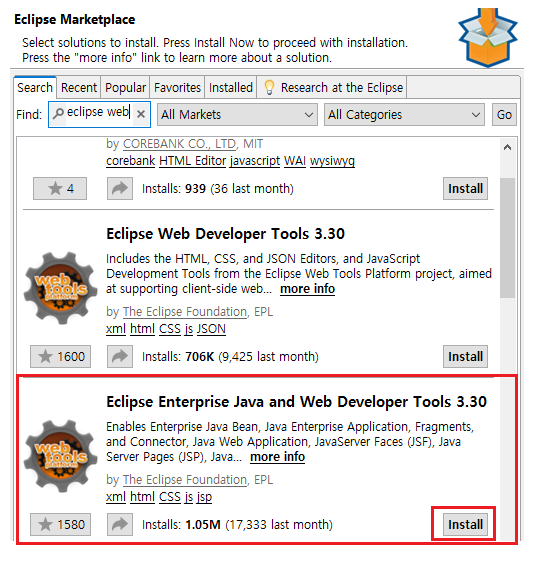Screen dimensions: 536x563
Task: Switch to the Favorites tab
Action: [177, 87]
